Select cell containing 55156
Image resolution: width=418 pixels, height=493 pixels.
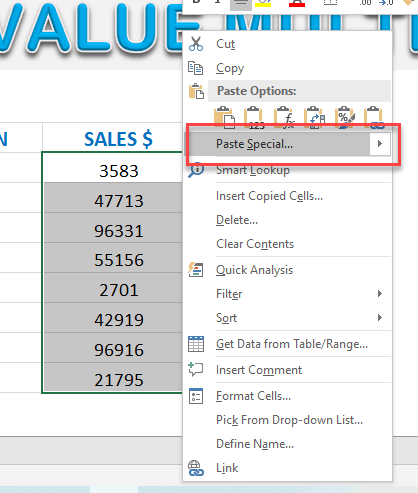113,257
